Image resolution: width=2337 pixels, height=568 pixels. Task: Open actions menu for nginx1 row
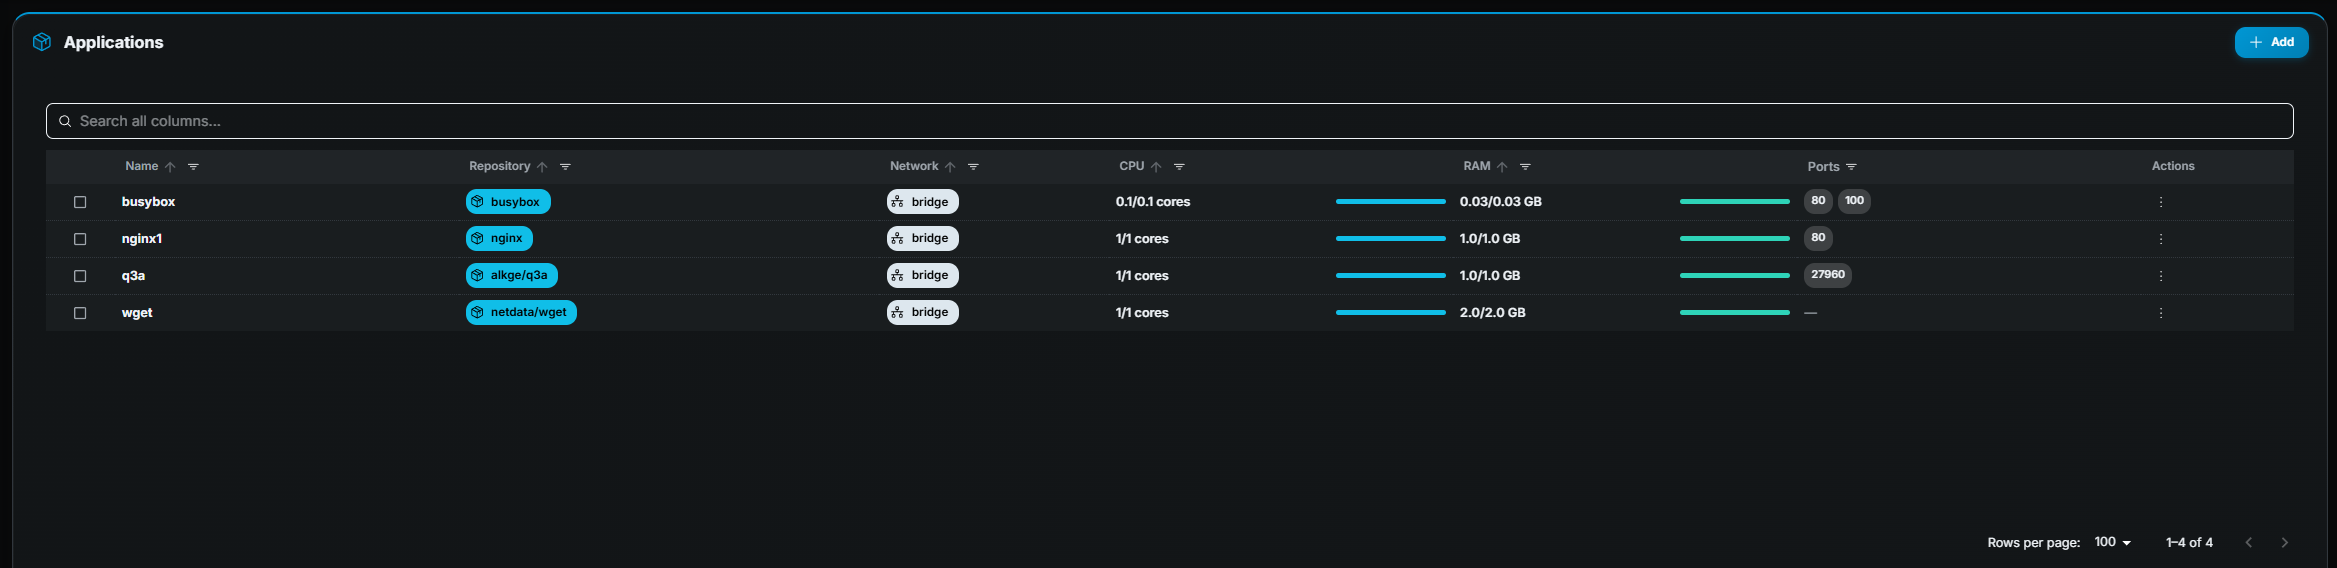pos(2160,239)
